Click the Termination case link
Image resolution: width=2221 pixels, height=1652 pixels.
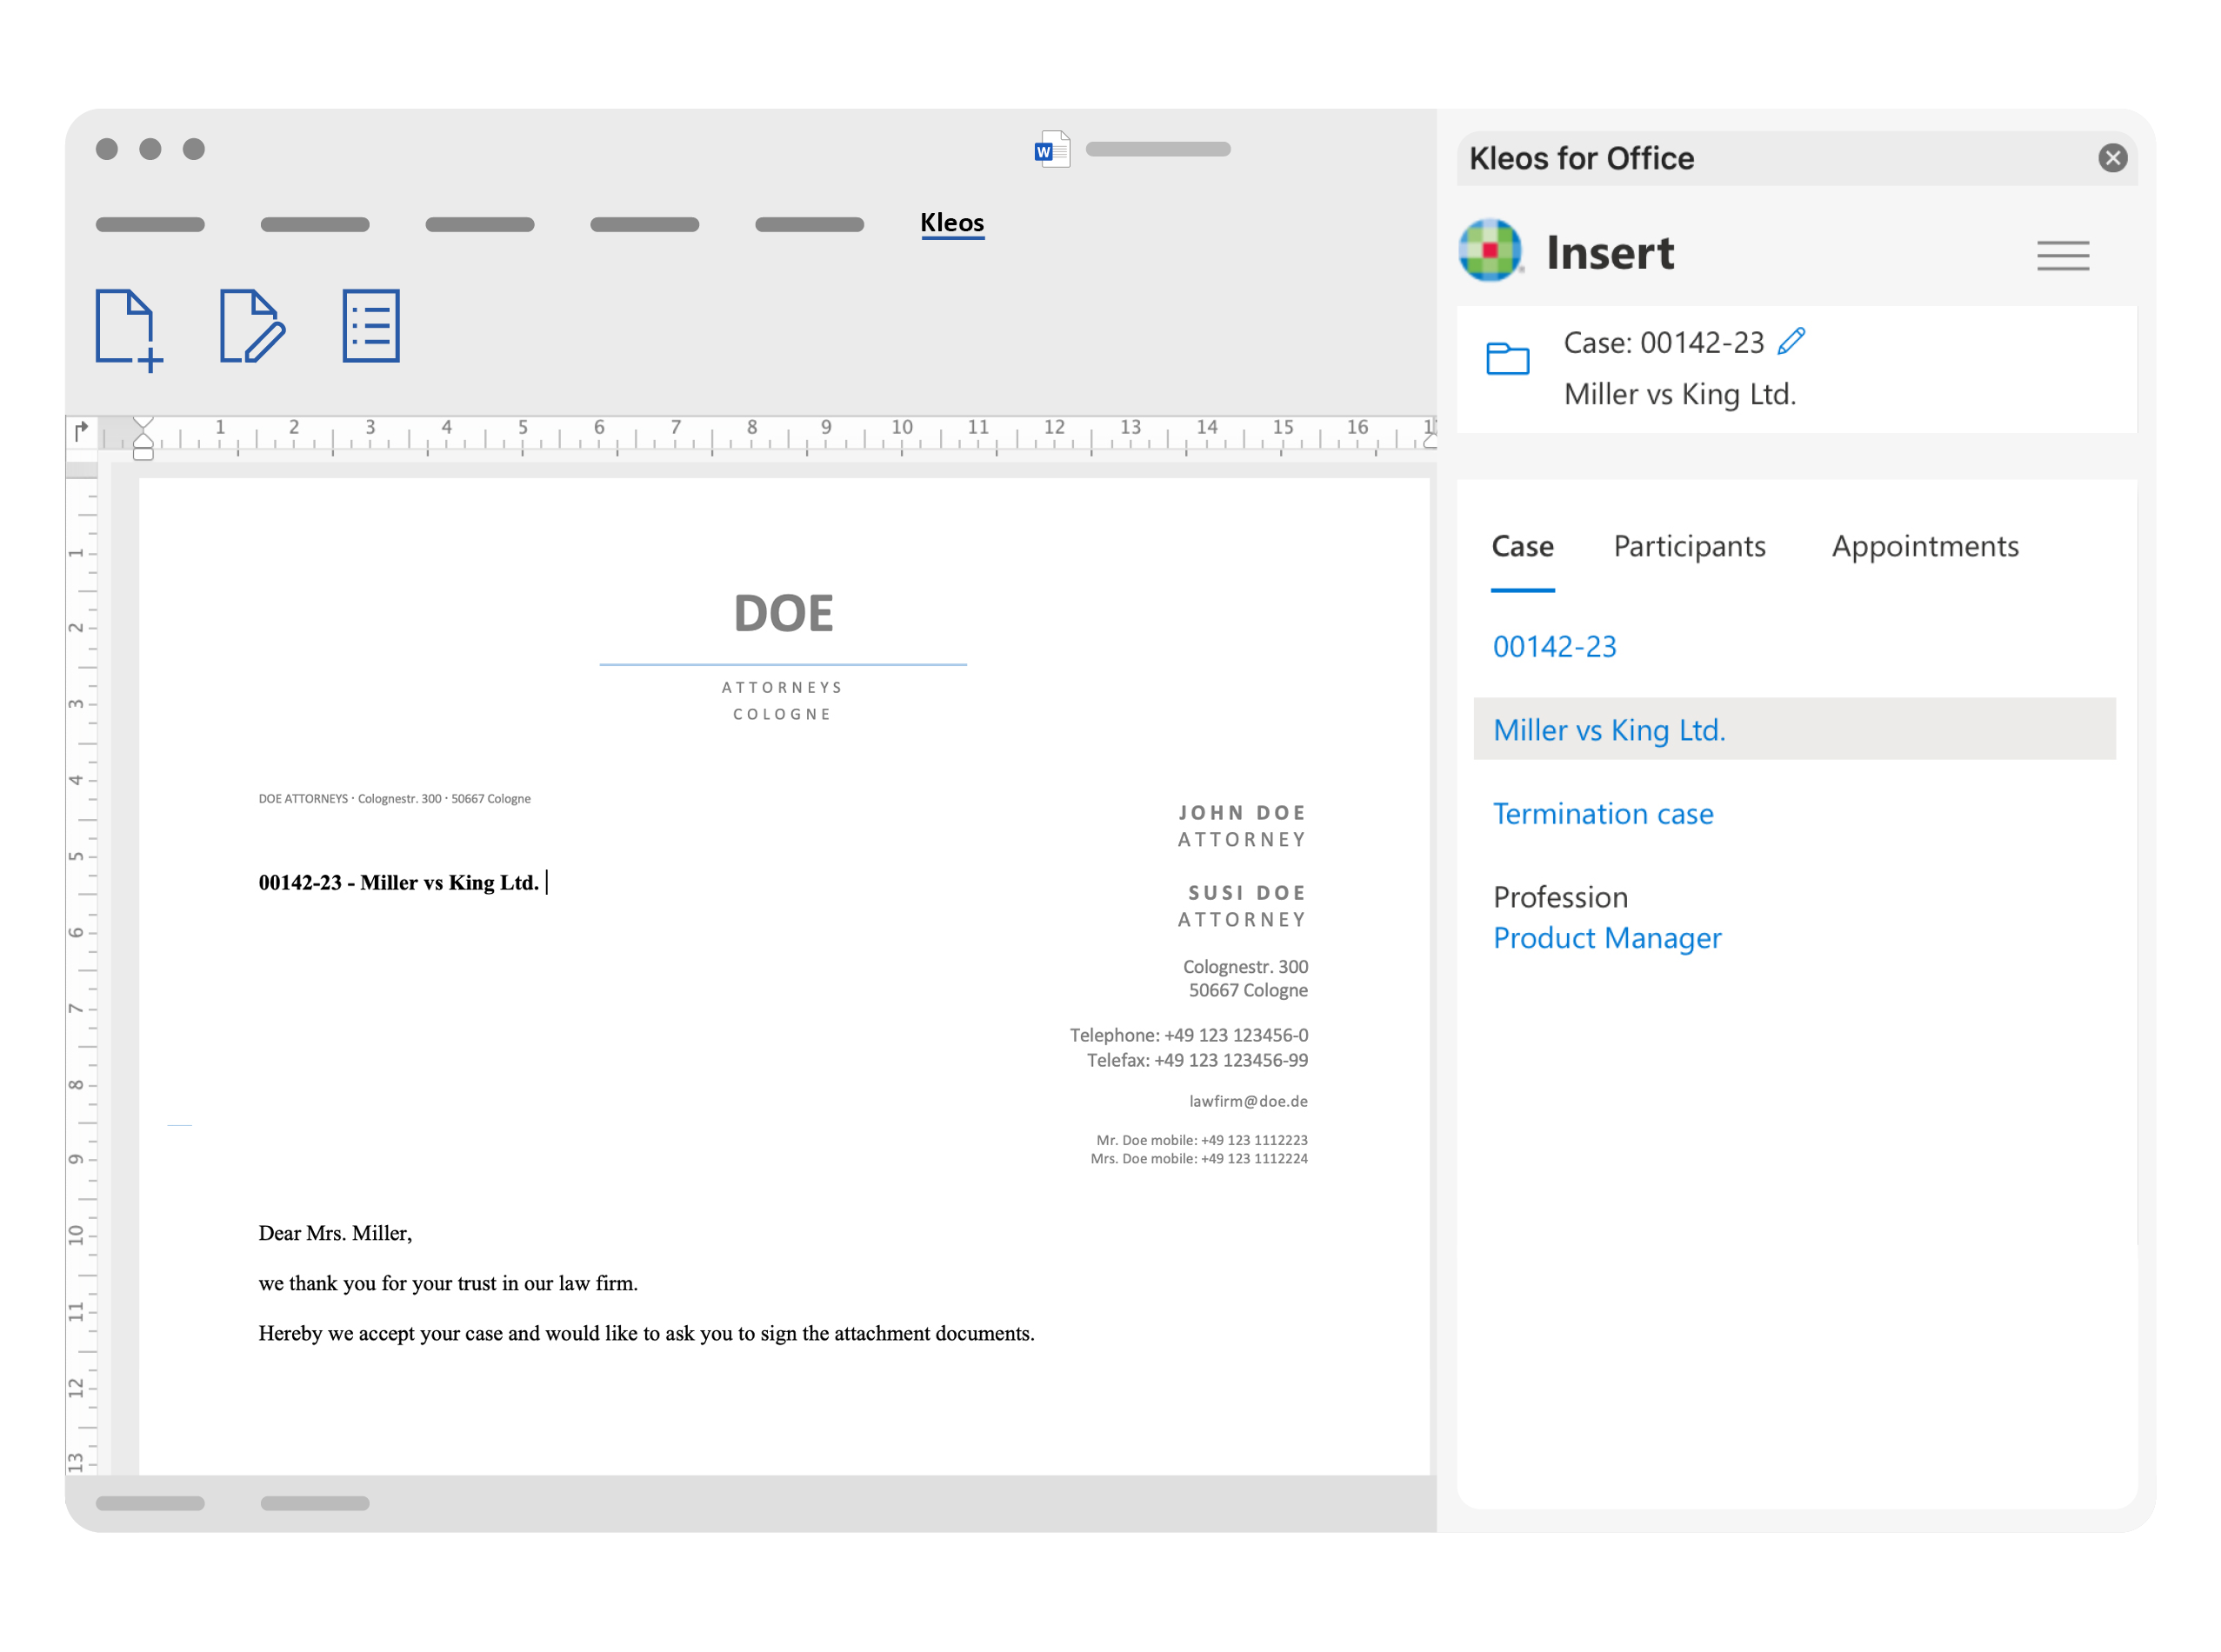point(1602,814)
